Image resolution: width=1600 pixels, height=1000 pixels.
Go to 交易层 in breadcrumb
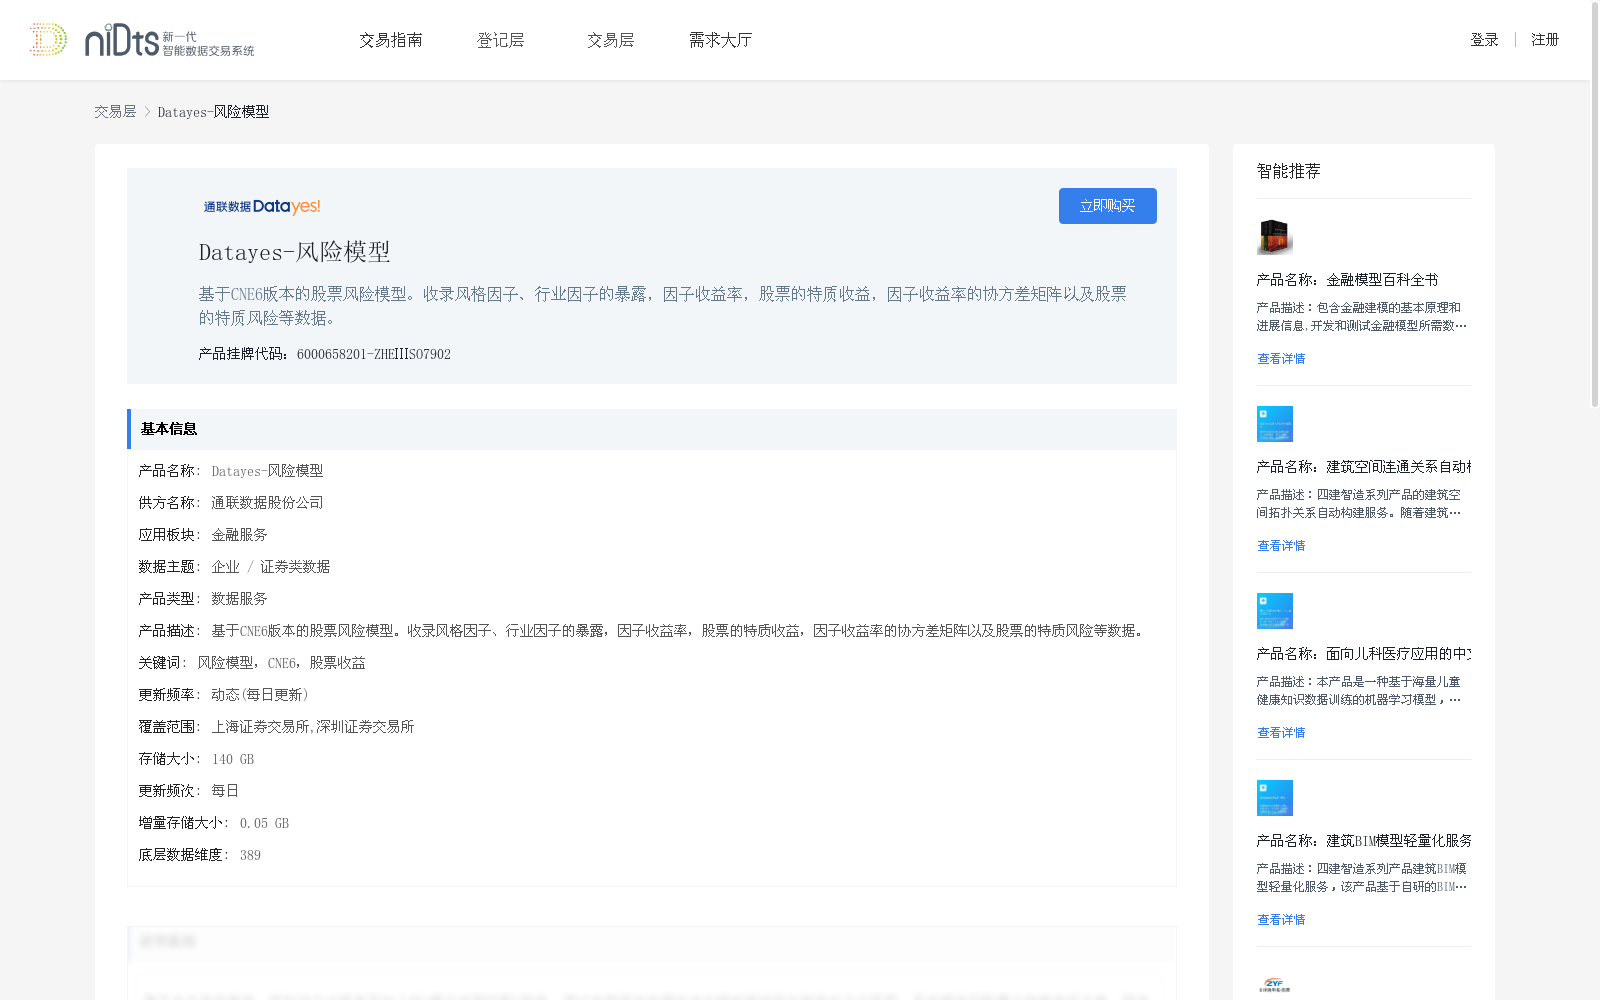click(115, 112)
